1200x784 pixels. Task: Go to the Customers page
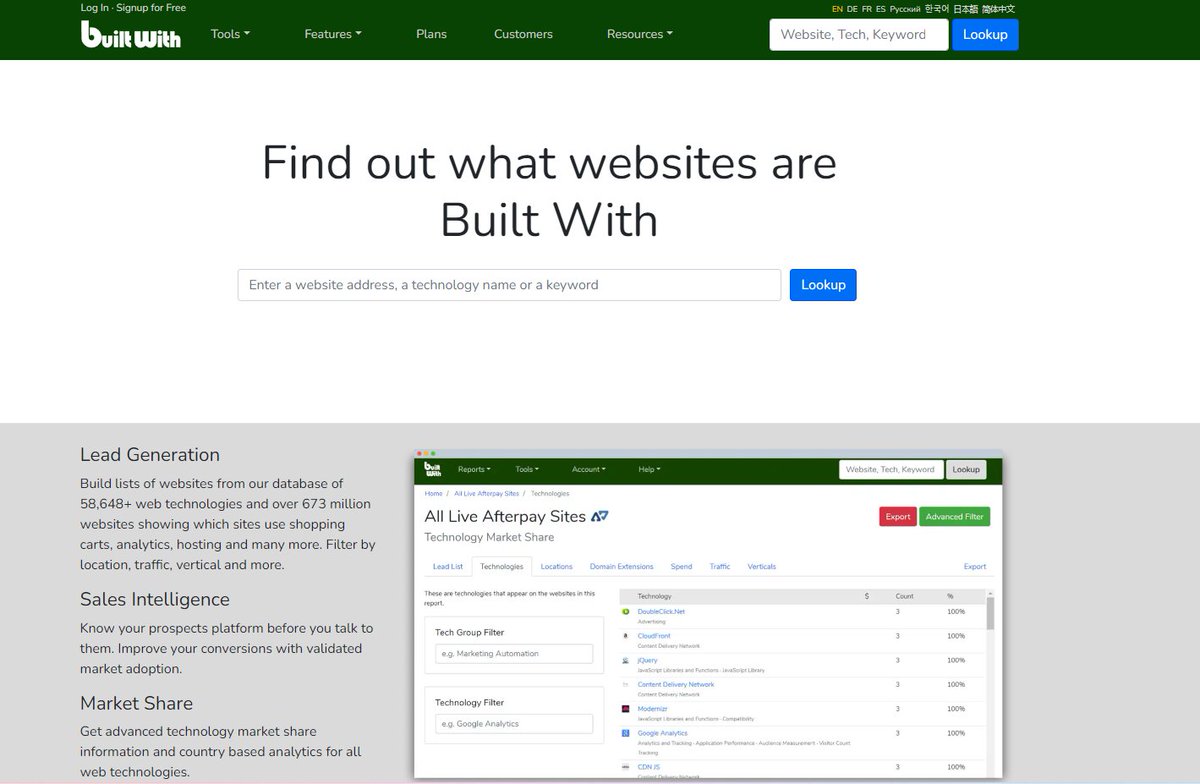point(523,34)
